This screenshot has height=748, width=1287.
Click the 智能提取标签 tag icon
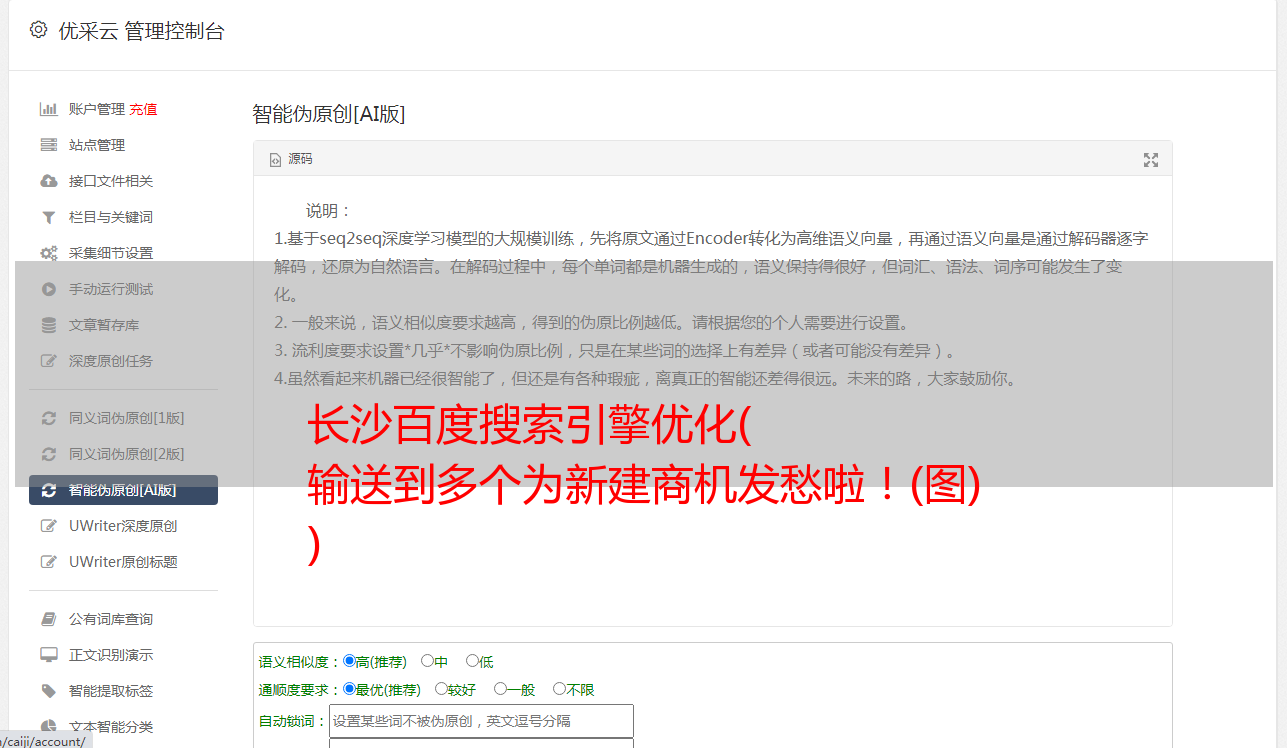tap(48, 691)
